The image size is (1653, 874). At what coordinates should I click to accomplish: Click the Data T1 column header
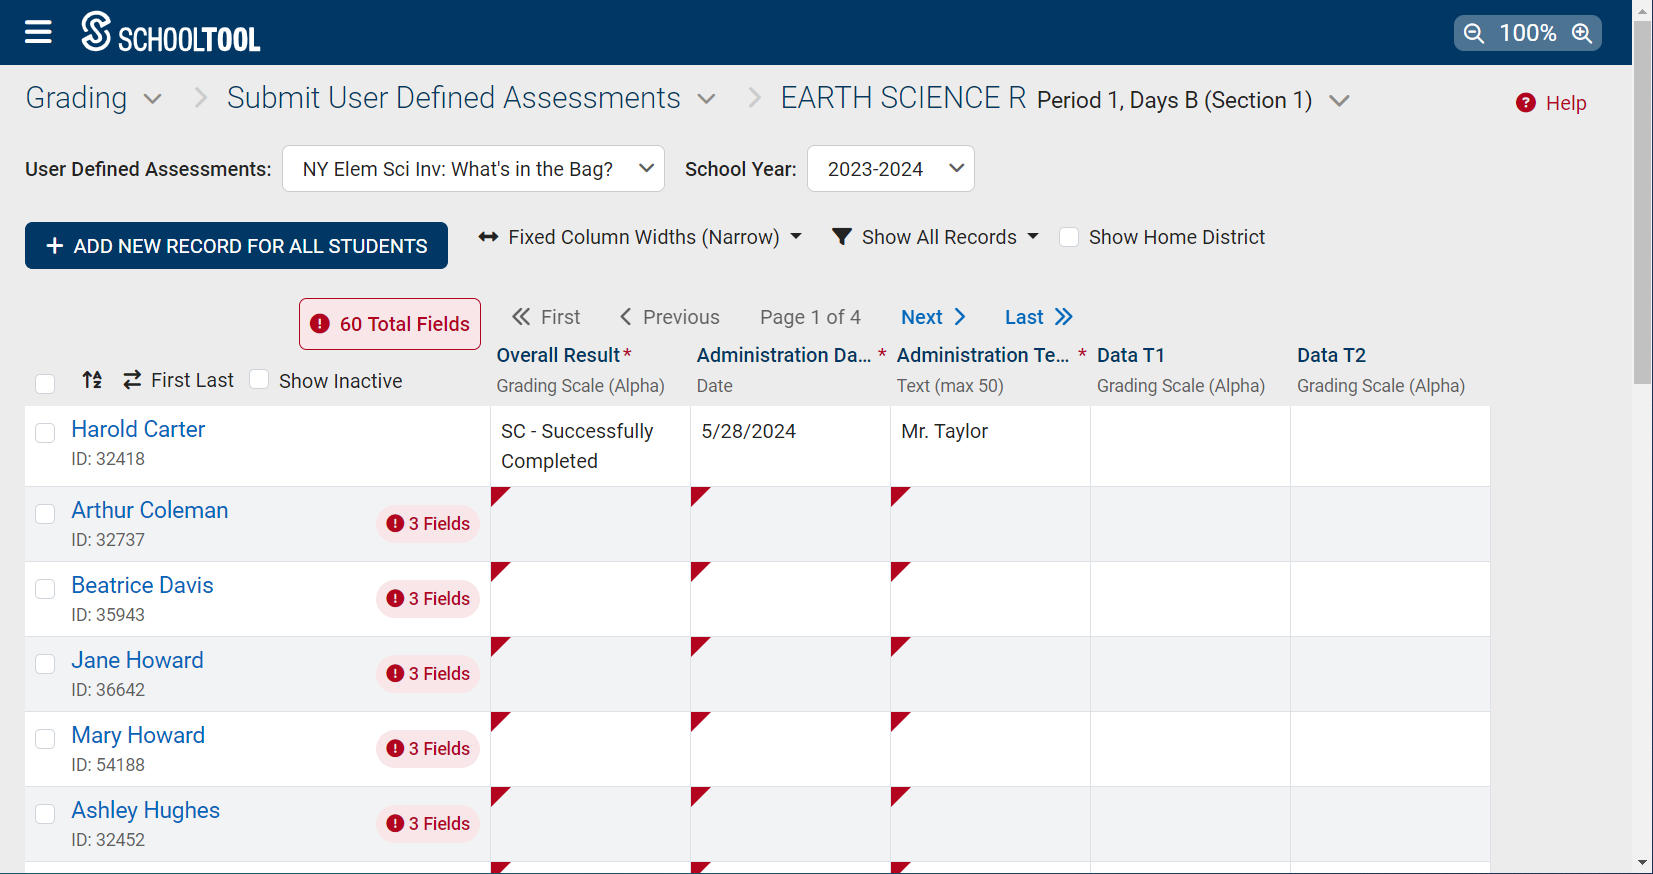[1130, 355]
